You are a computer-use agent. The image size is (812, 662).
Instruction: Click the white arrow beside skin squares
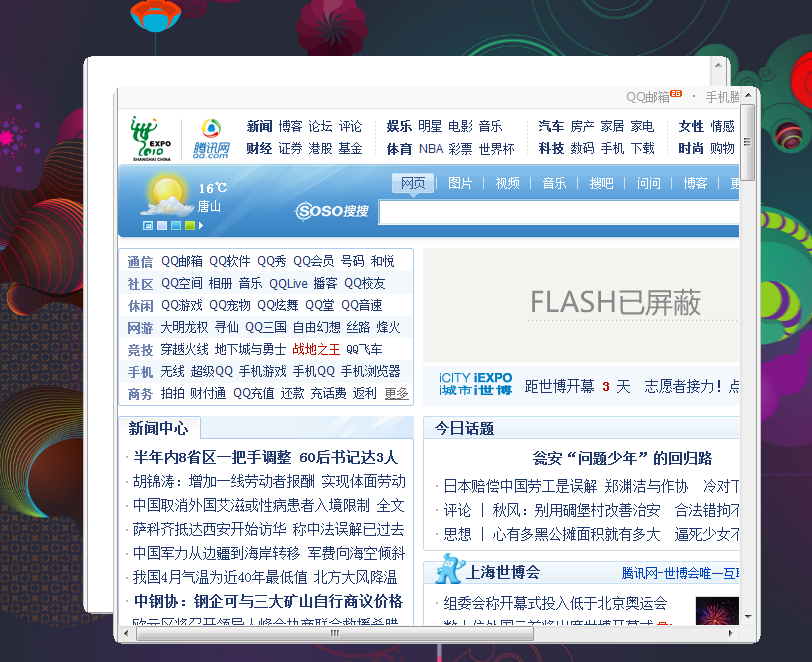coord(201,226)
